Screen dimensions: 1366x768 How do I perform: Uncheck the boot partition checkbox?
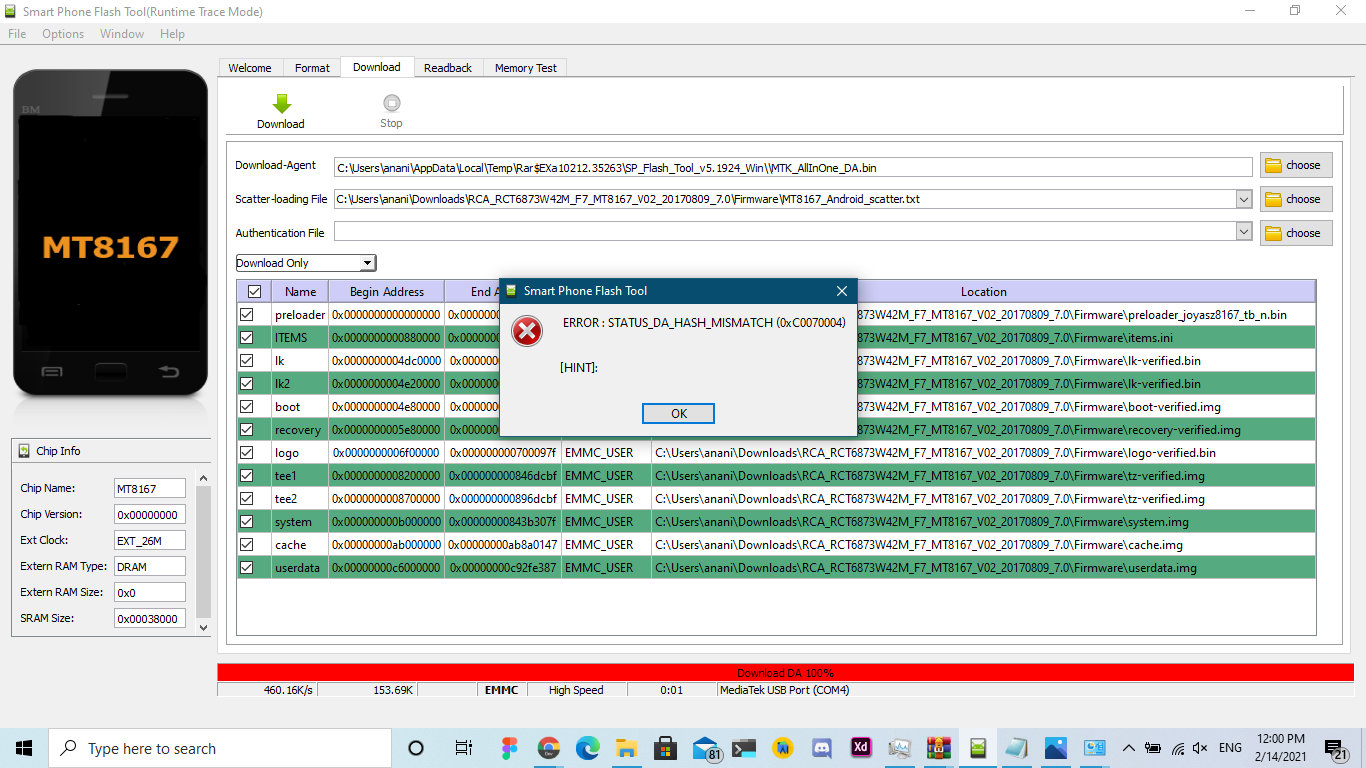coord(247,407)
